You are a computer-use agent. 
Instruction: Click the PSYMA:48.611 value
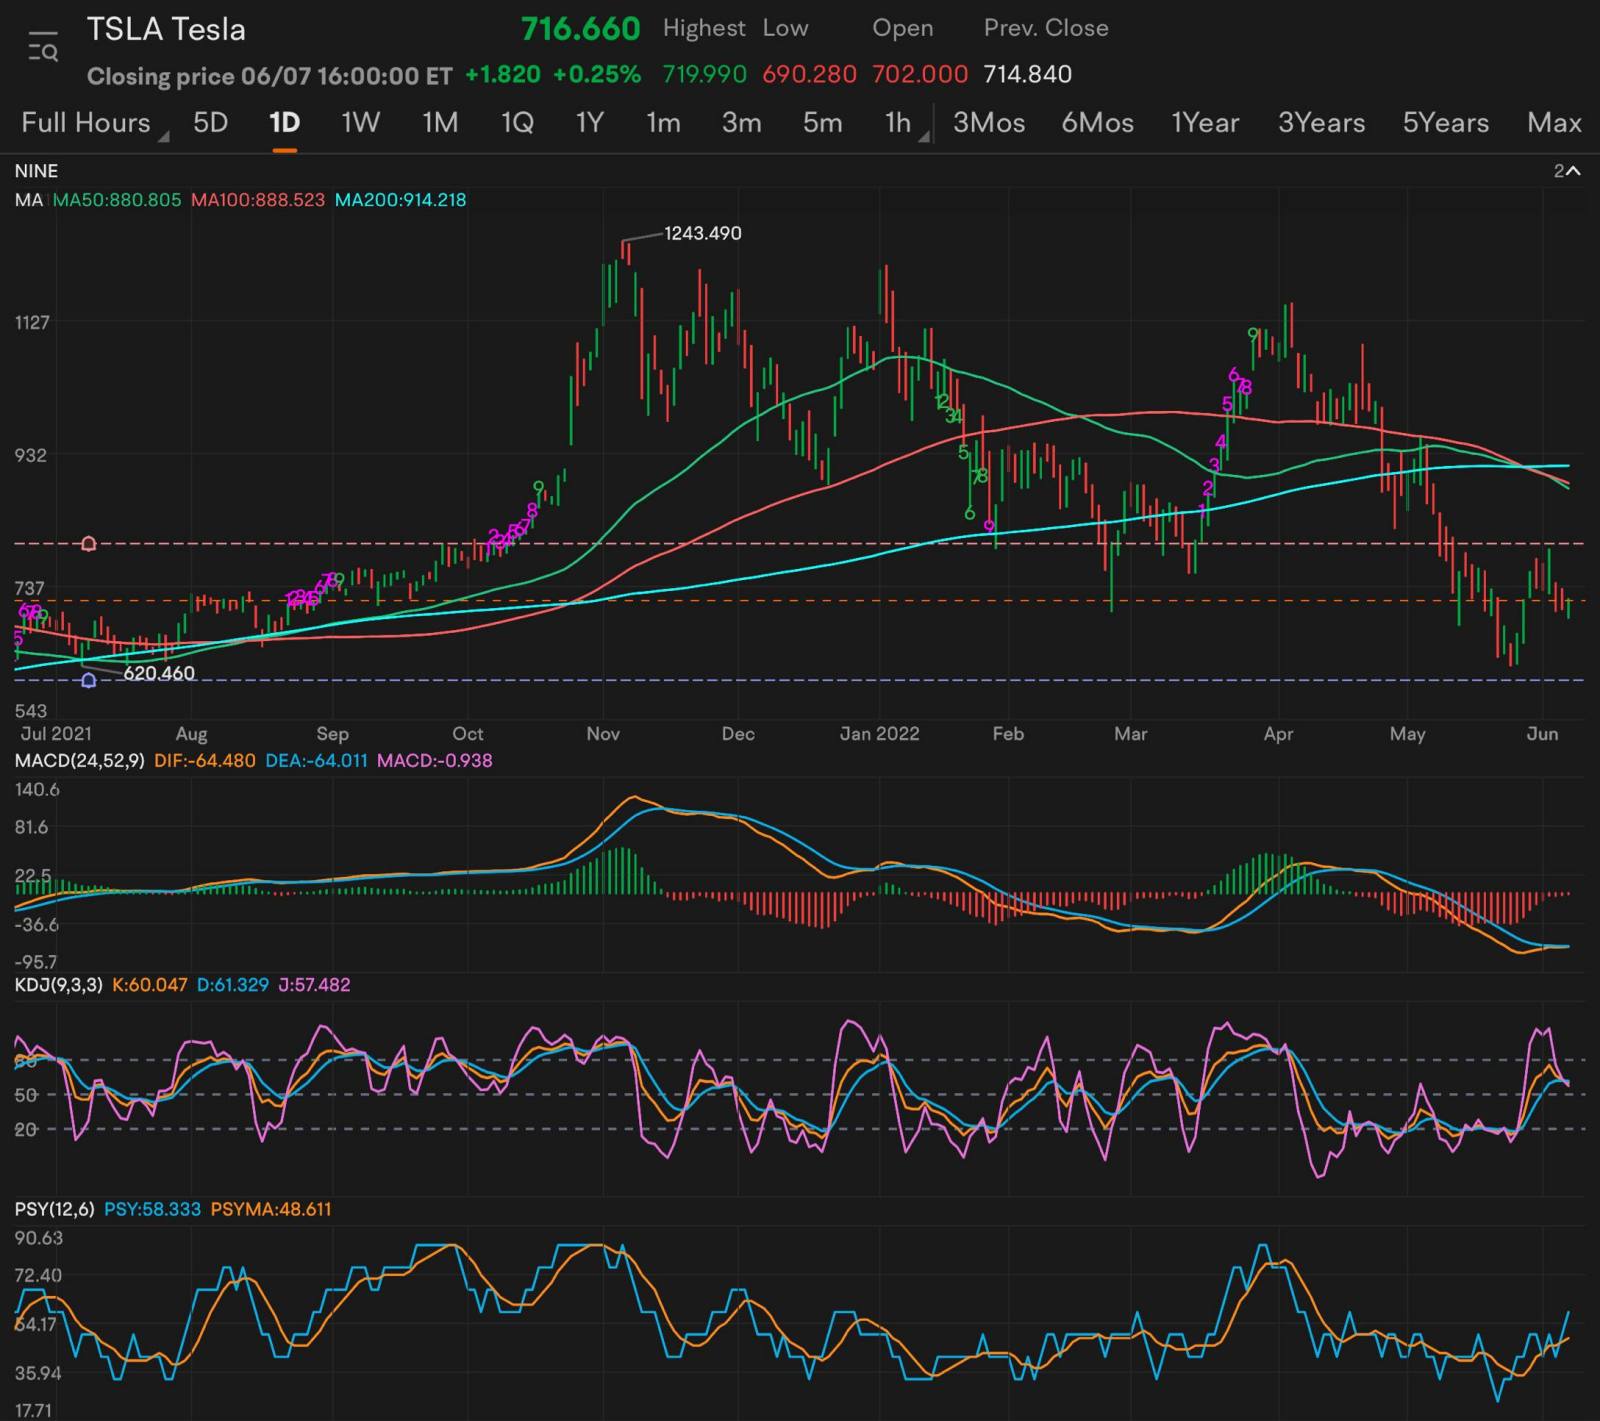coord(271,1209)
